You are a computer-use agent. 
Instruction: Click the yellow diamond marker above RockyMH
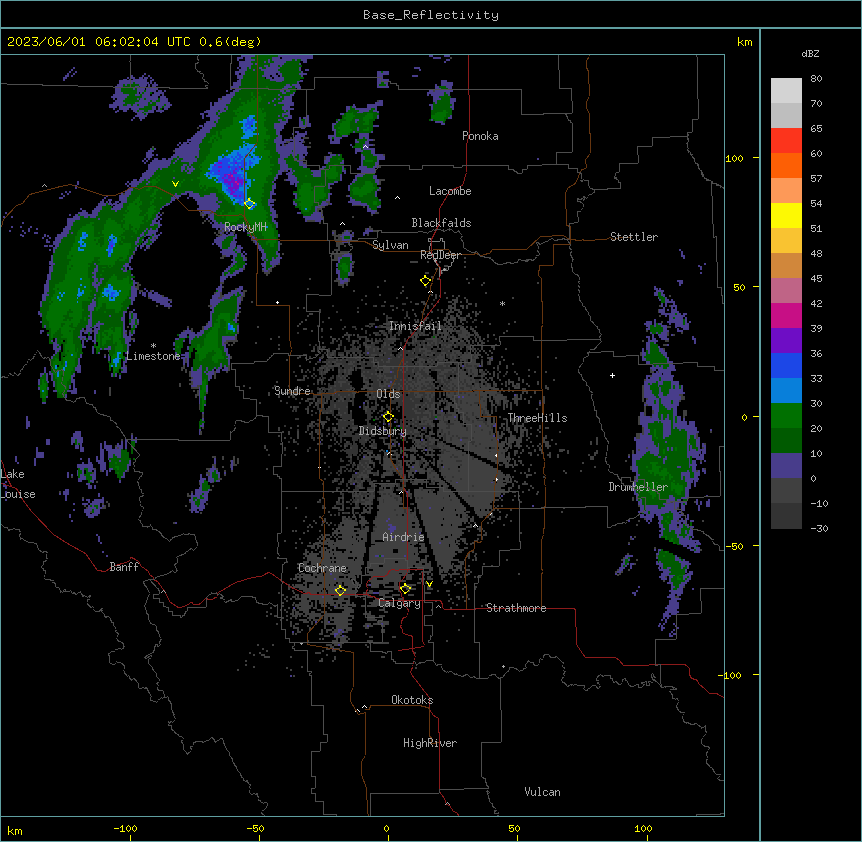pyautogui.click(x=250, y=204)
